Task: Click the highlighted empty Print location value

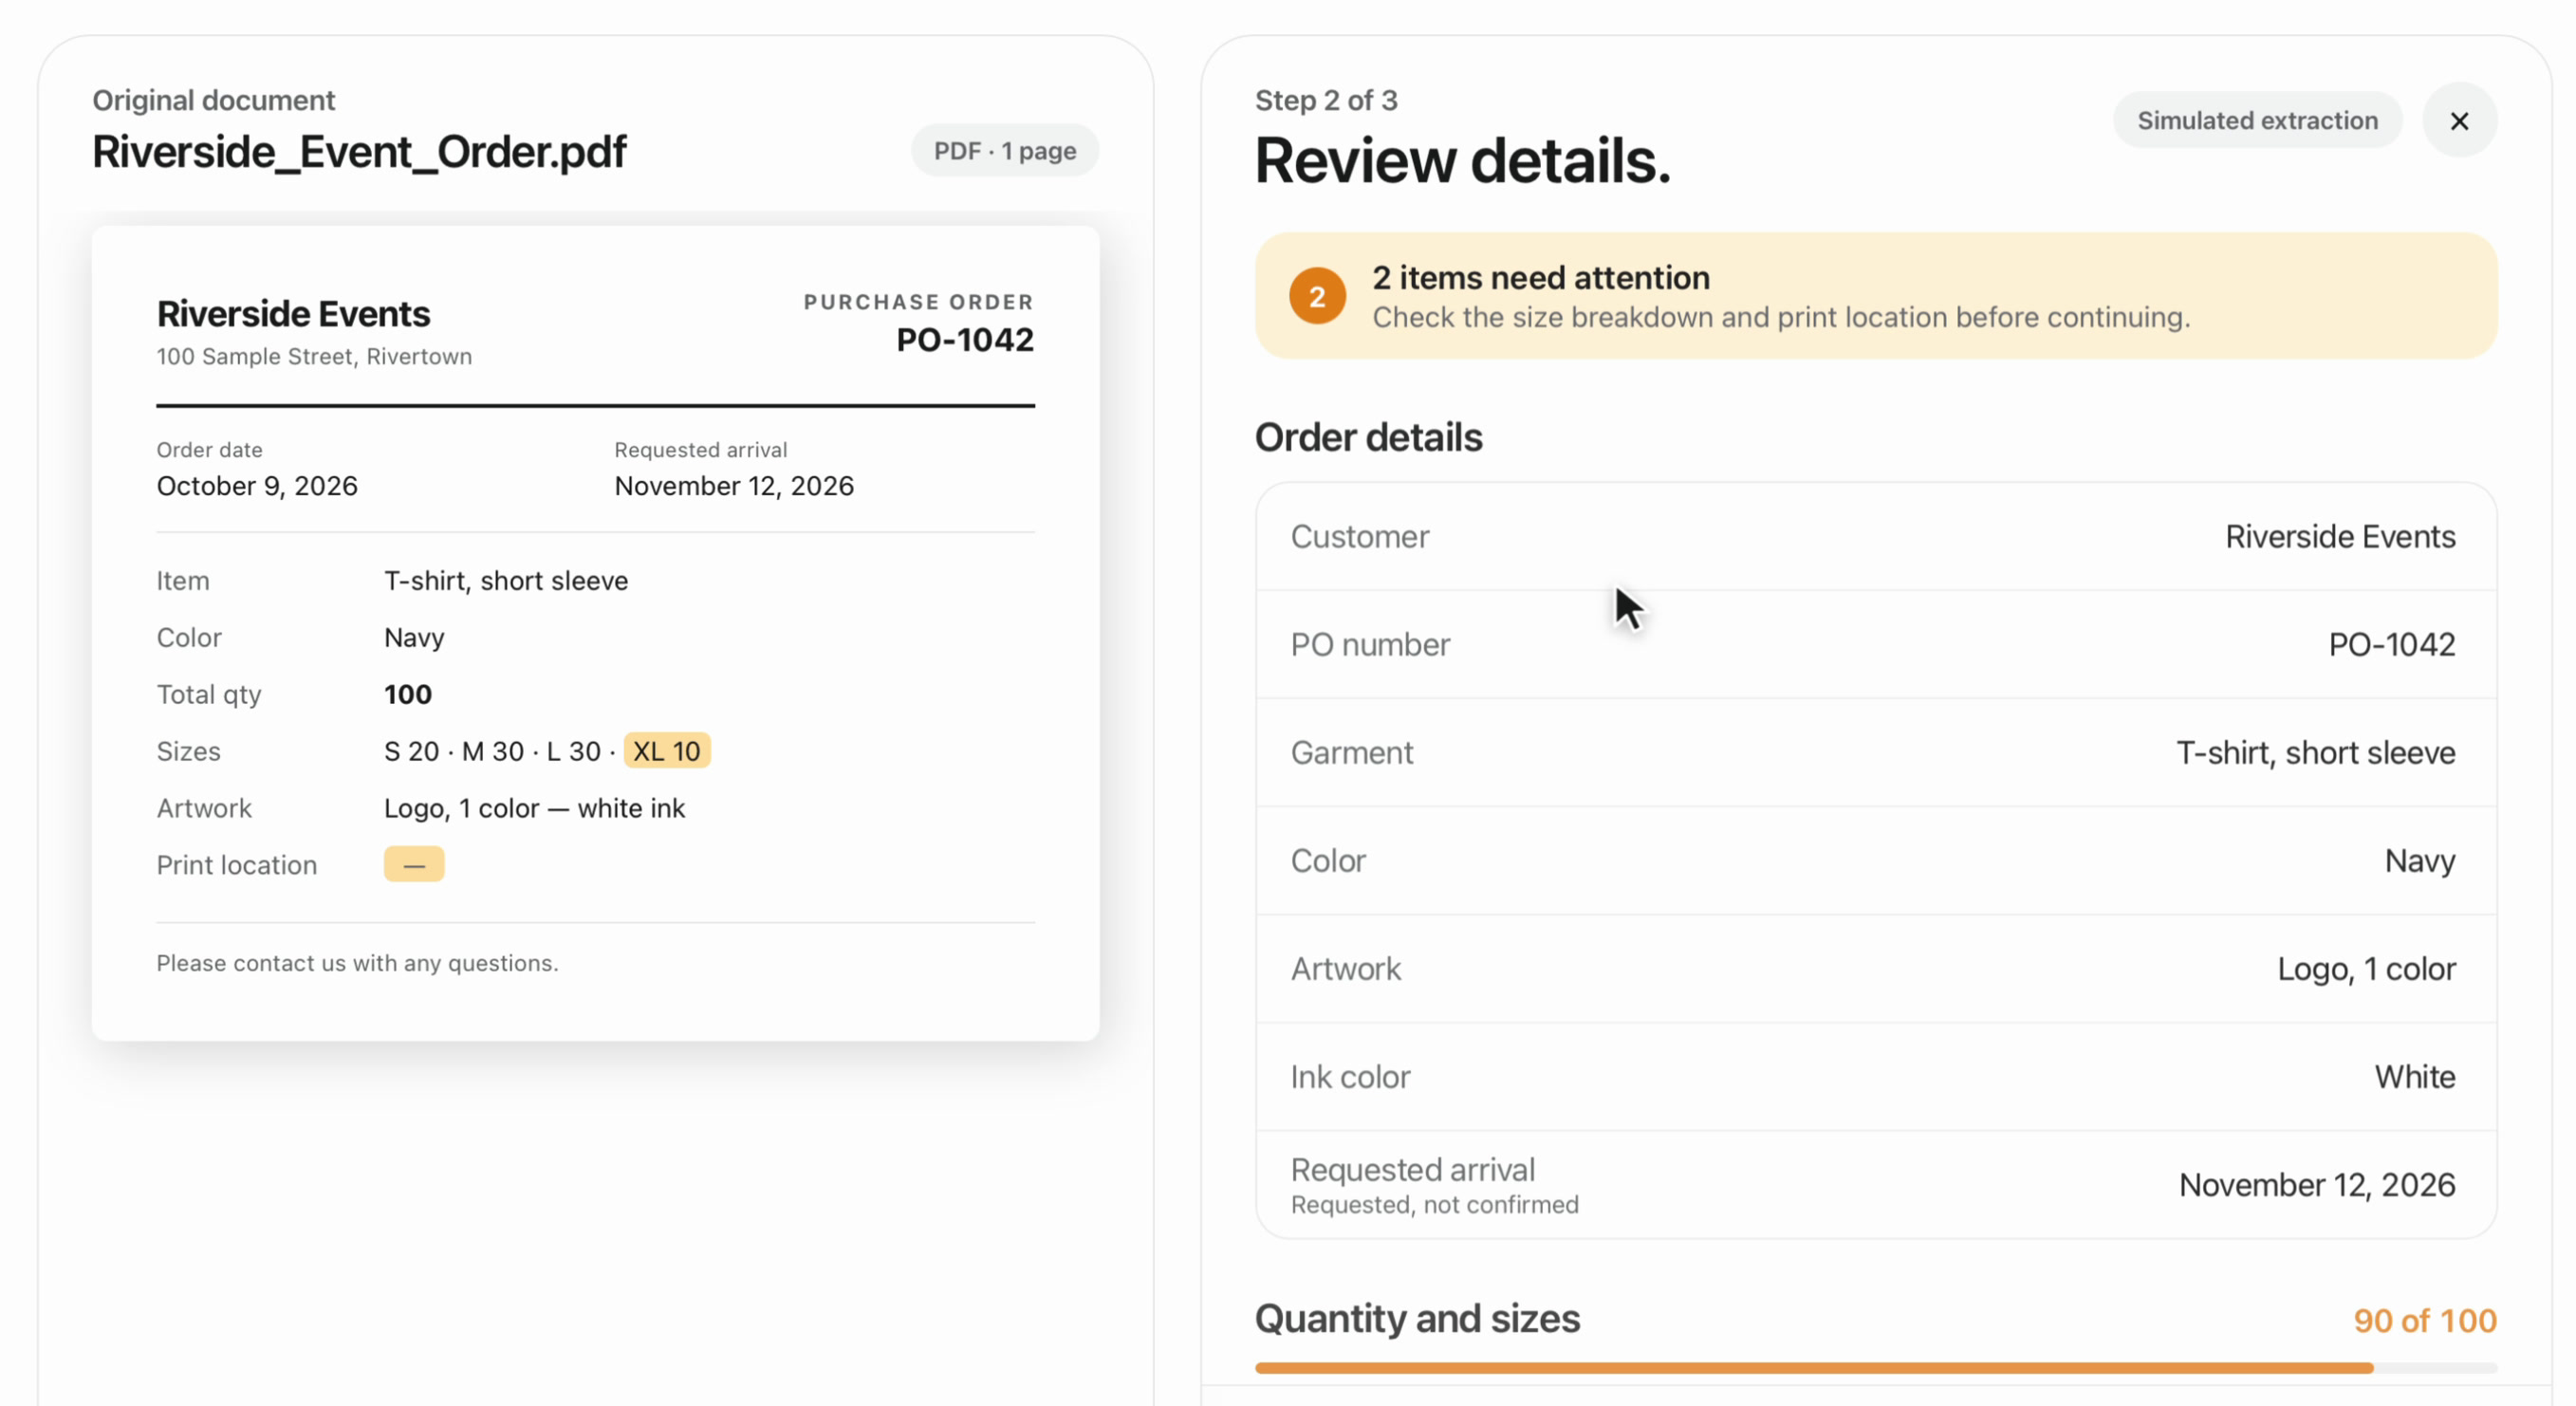Action: coord(414,864)
